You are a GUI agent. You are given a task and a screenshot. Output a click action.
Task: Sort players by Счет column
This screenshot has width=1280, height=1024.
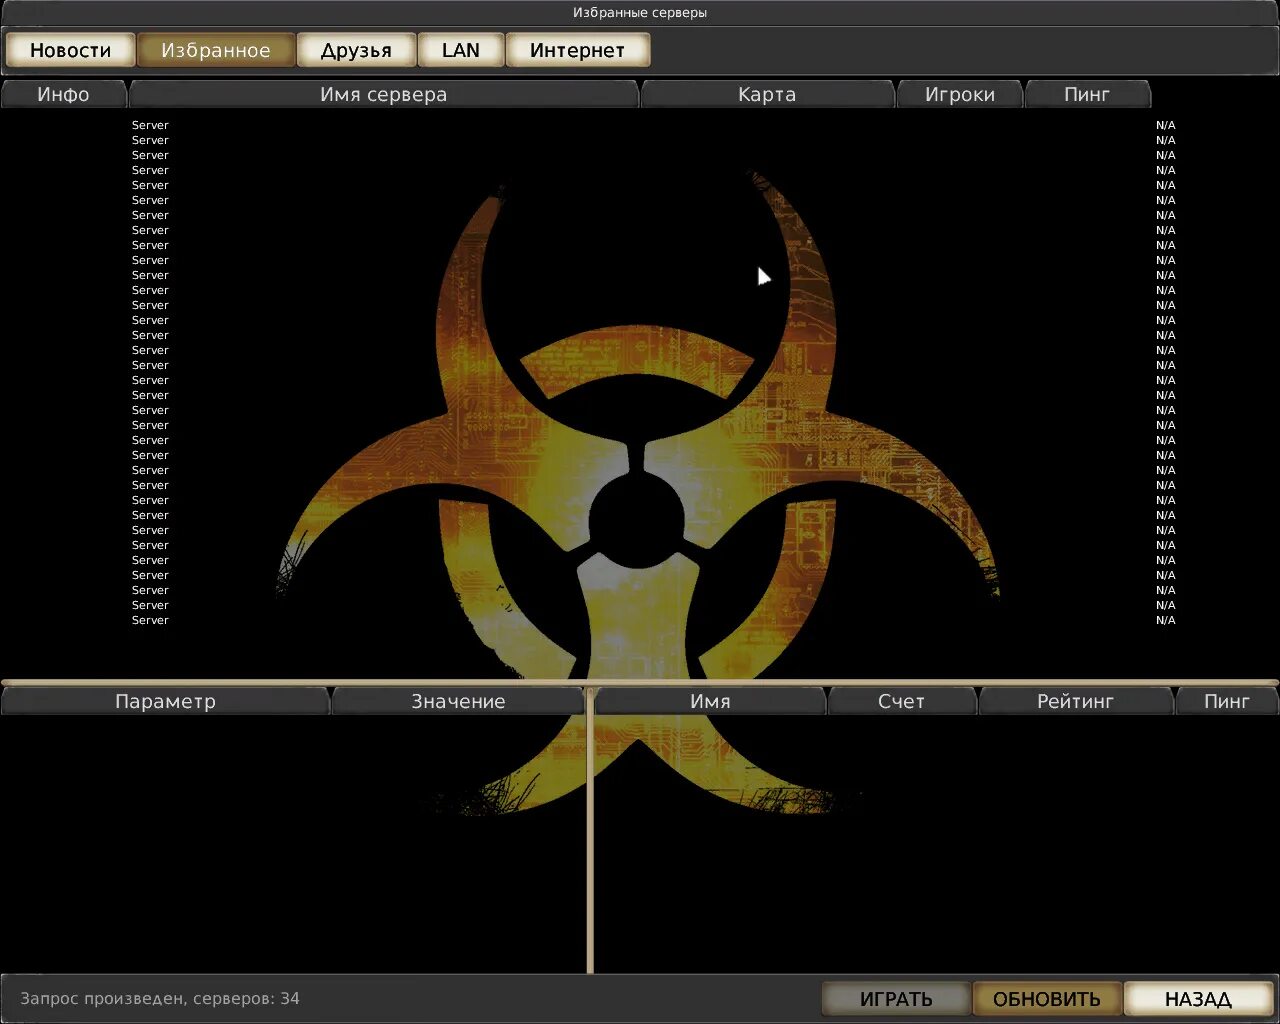902,701
